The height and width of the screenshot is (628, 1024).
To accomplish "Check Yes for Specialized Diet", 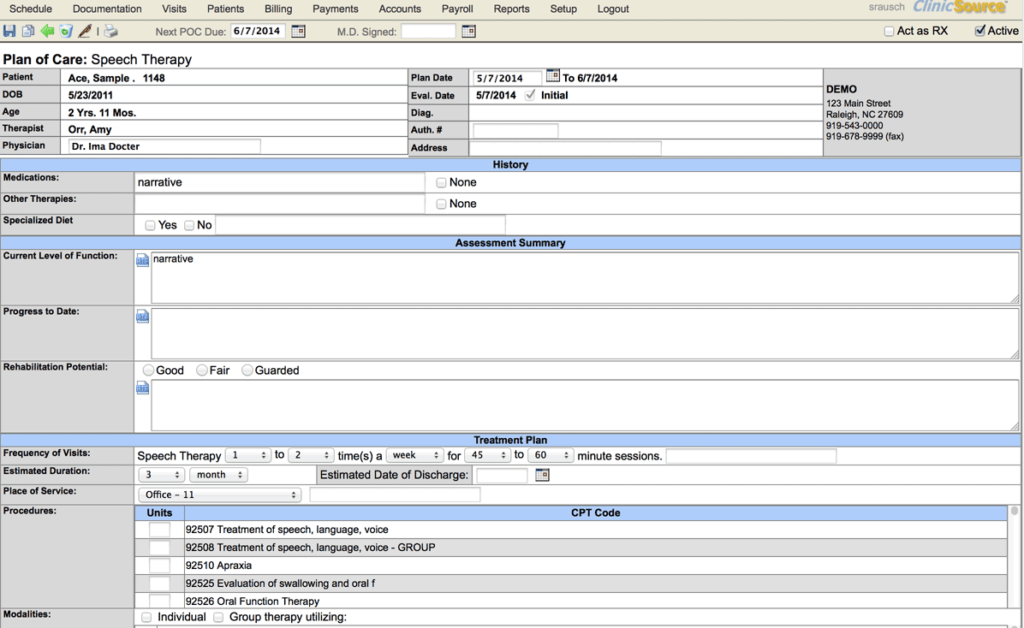I will point(150,225).
